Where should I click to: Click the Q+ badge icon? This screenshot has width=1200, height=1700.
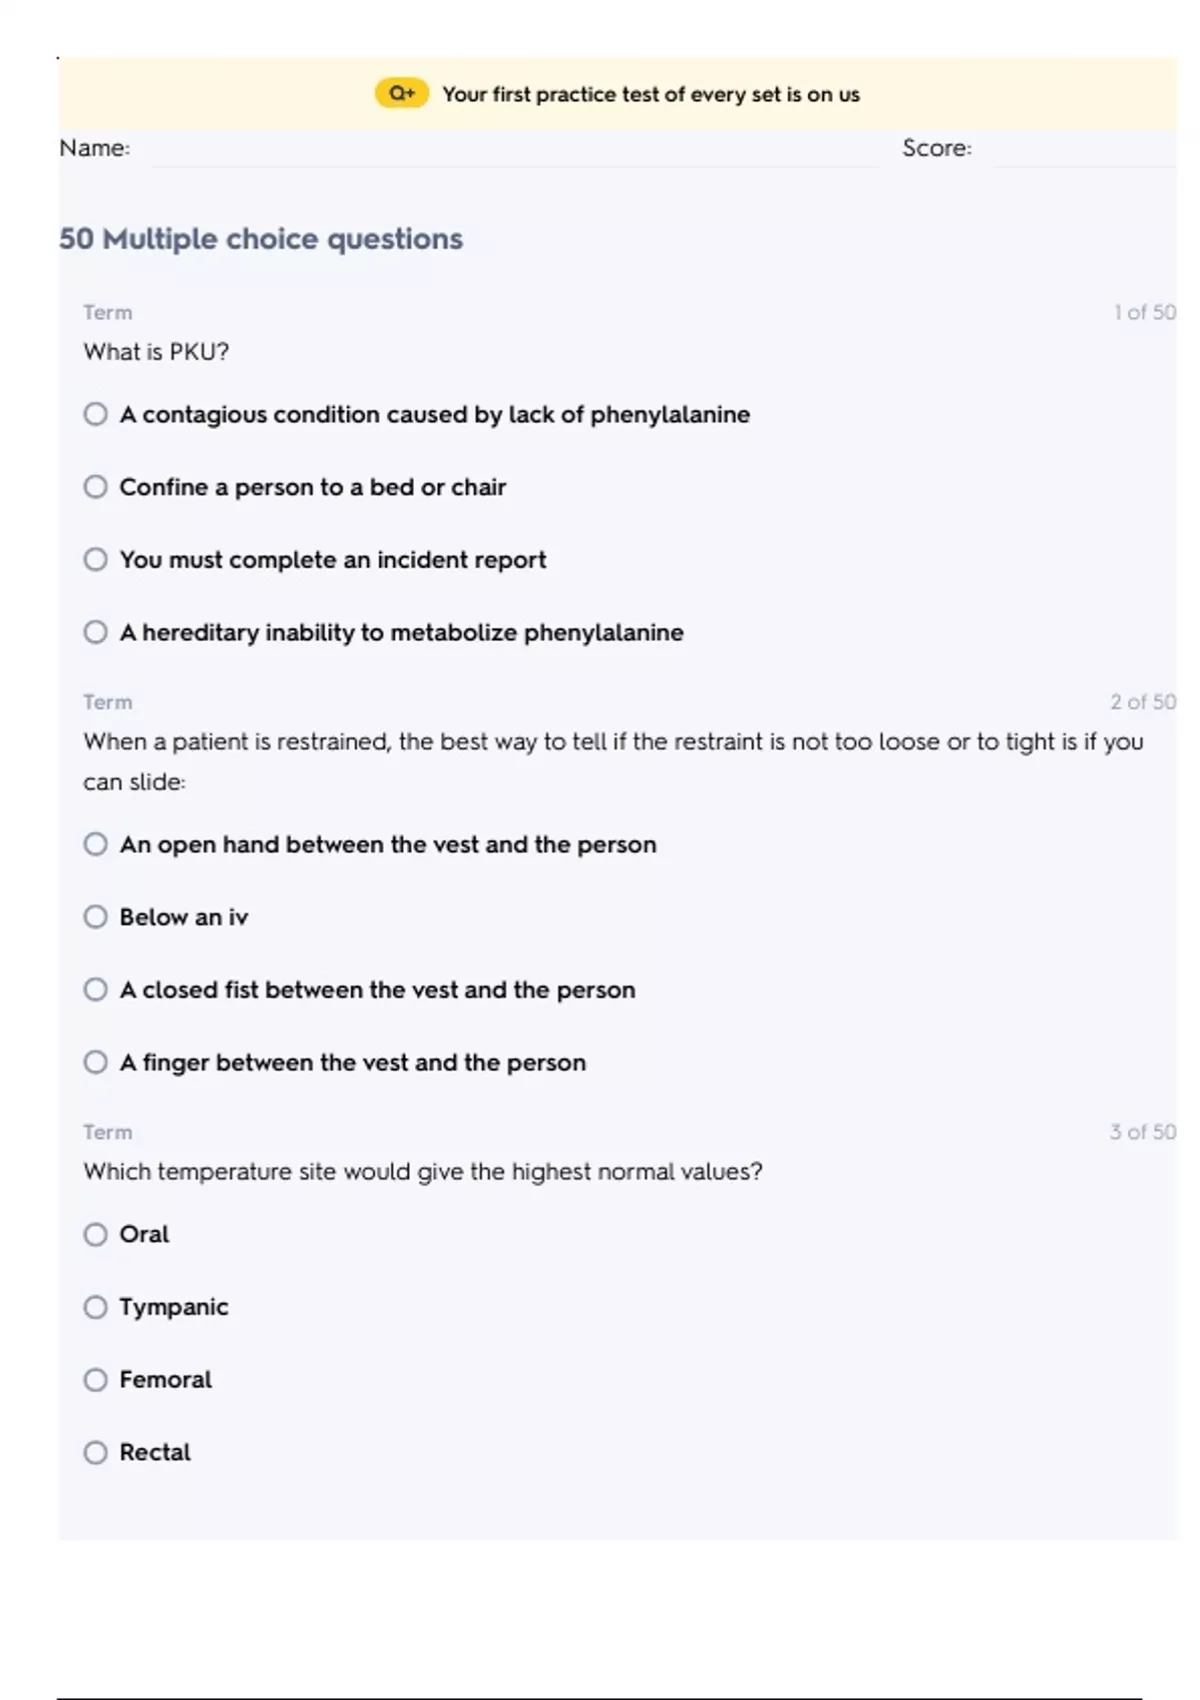click(401, 94)
